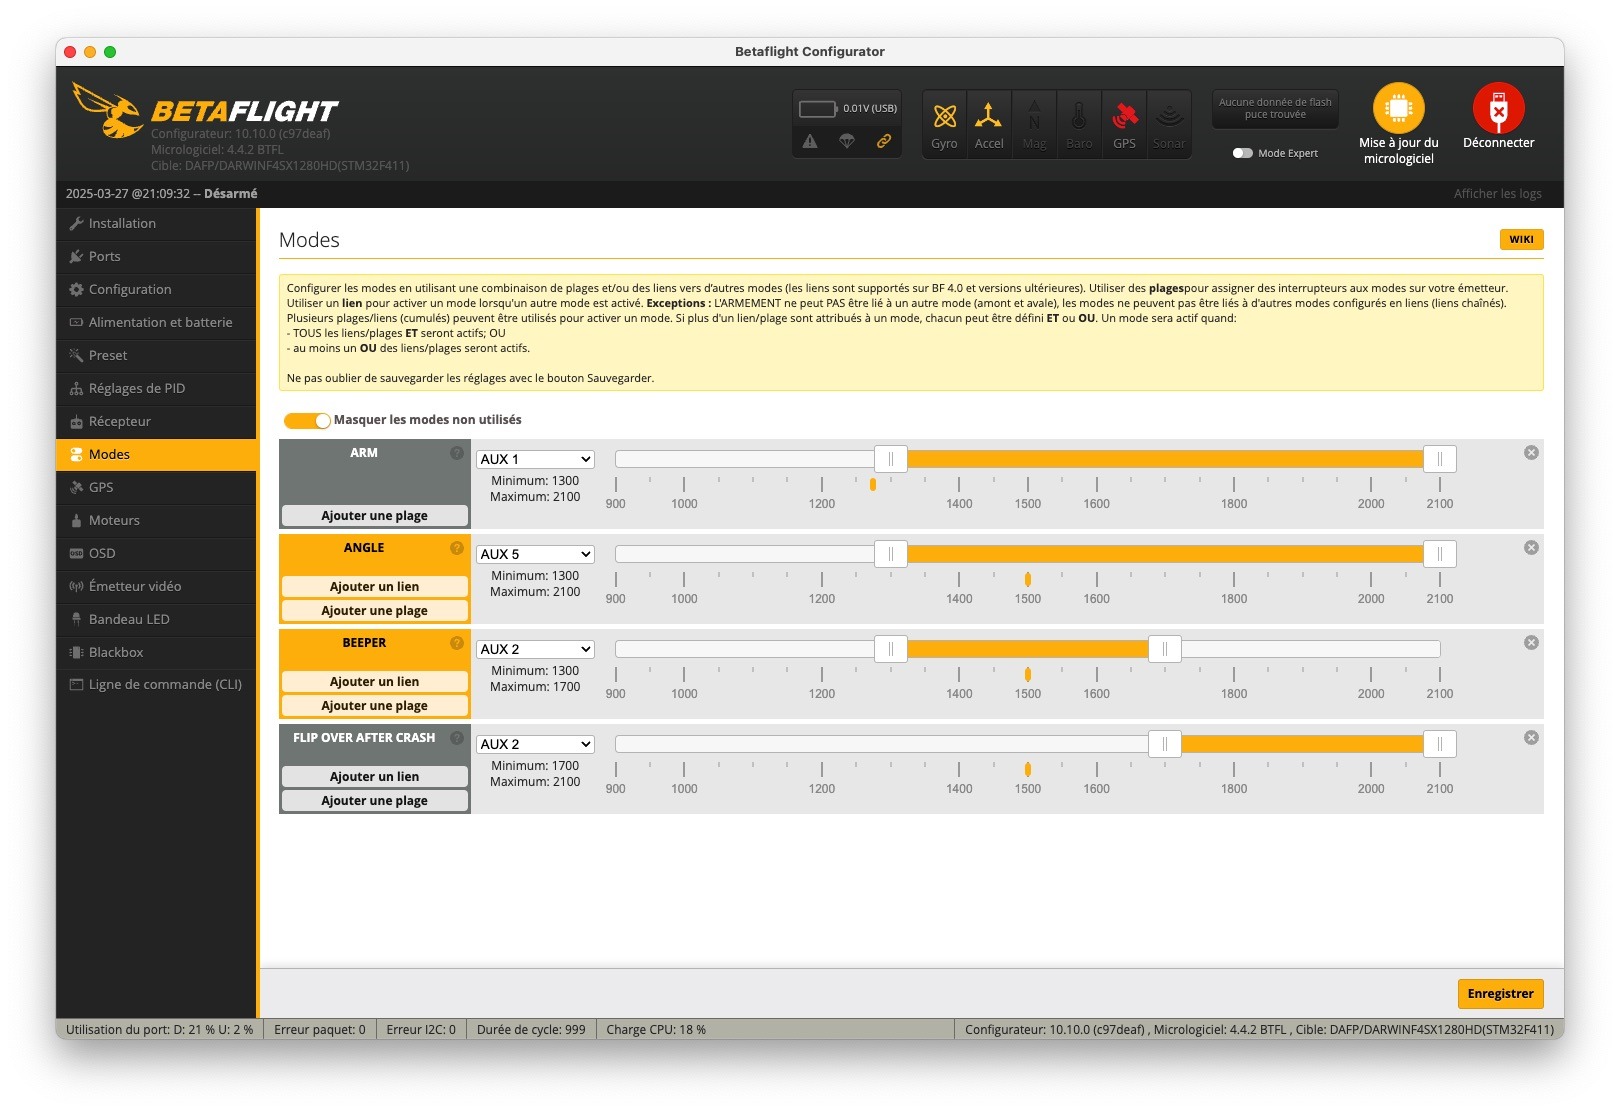Click the flash data status box
The image size is (1620, 1113).
click(1275, 108)
